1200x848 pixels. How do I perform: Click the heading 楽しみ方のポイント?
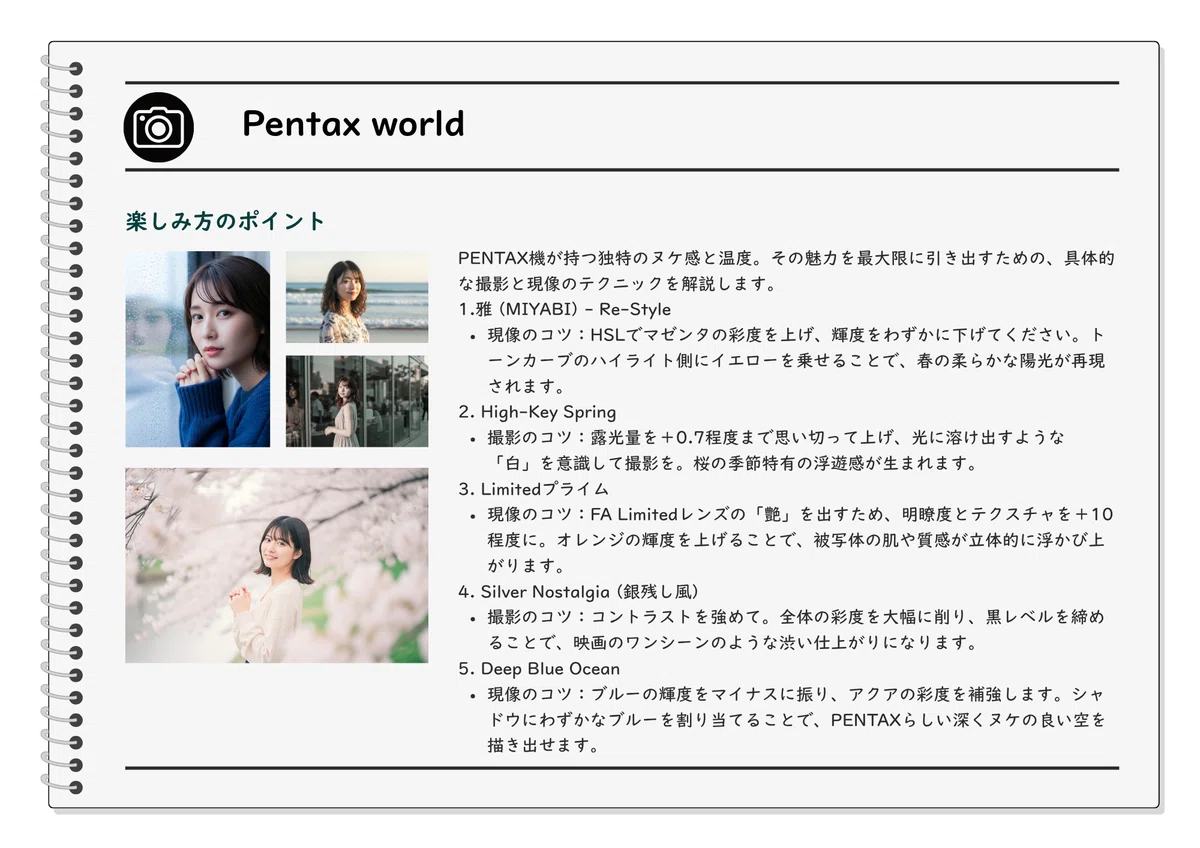tap(226, 221)
